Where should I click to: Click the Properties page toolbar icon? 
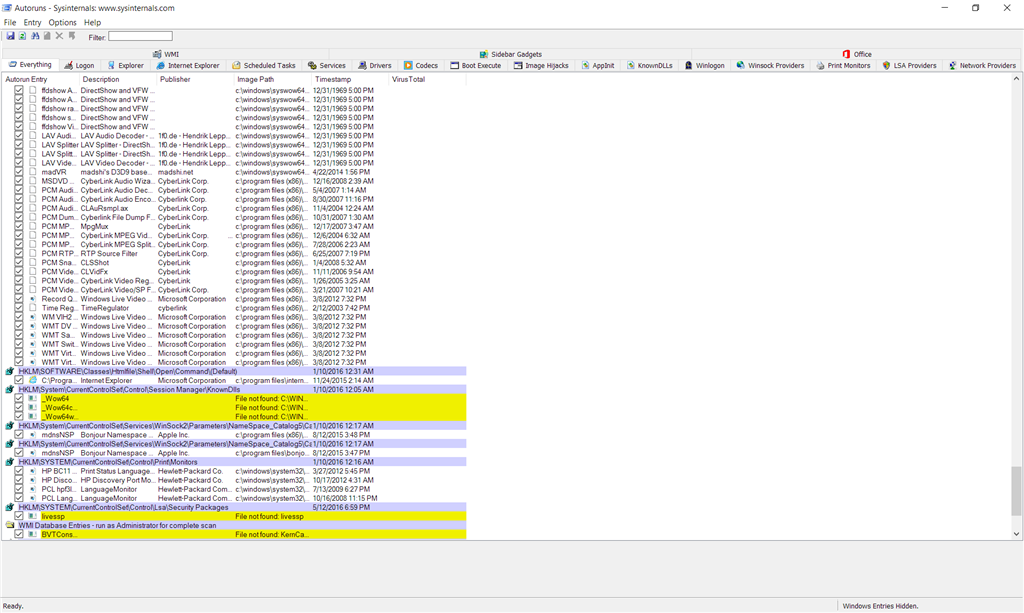tap(47, 36)
